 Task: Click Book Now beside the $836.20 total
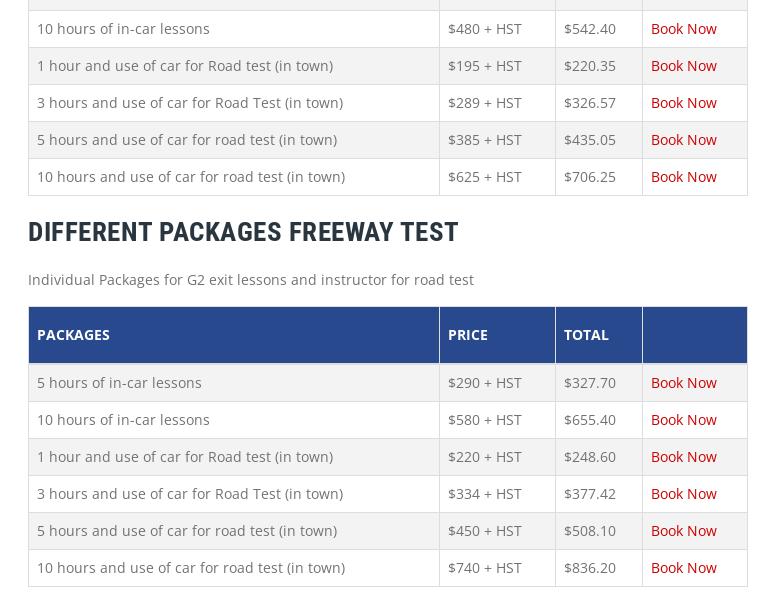pyautogui.click(x=683, y=568)
